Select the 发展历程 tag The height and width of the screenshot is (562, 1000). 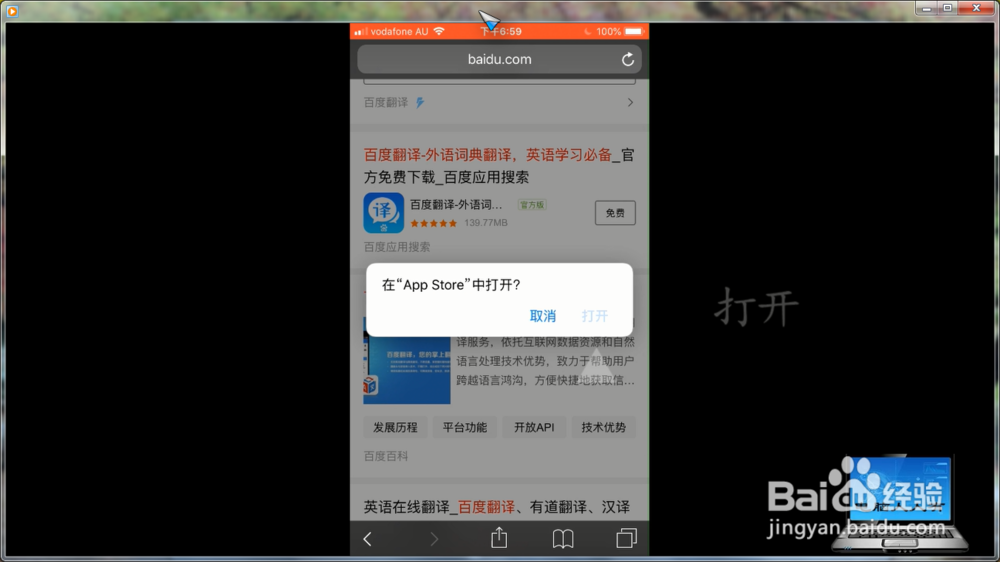click(x=395, y=427)
